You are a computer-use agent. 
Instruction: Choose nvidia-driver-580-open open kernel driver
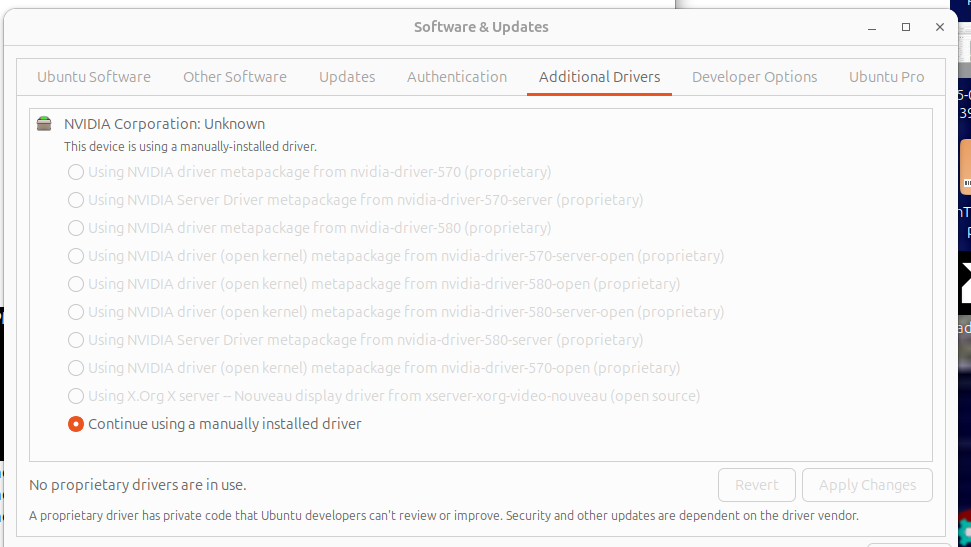(x=76, y=284)
